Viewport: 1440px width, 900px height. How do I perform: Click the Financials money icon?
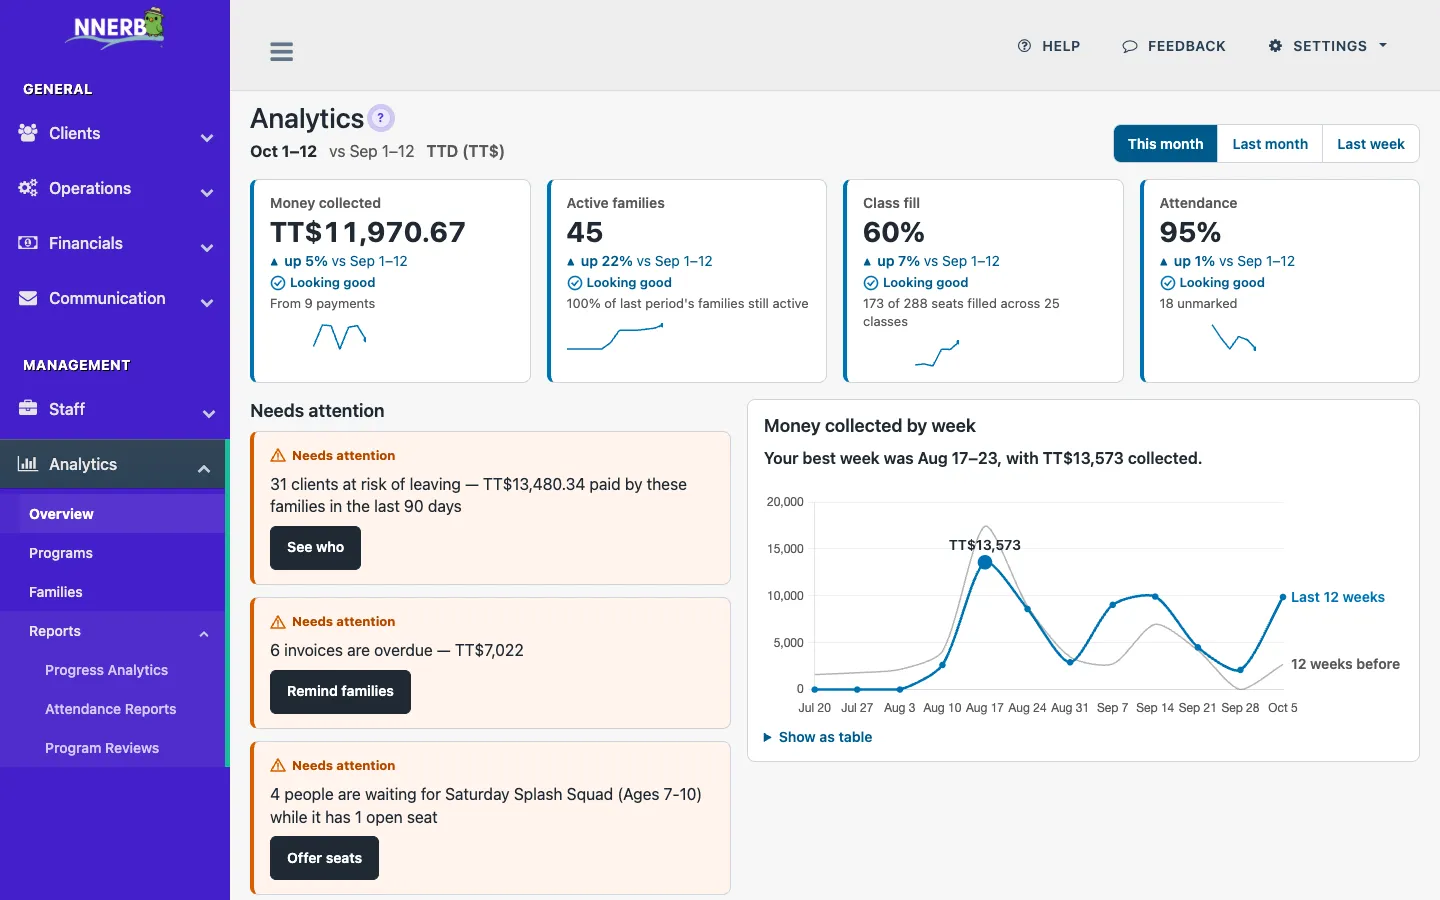pyautogui.click(x=28, y=243)
